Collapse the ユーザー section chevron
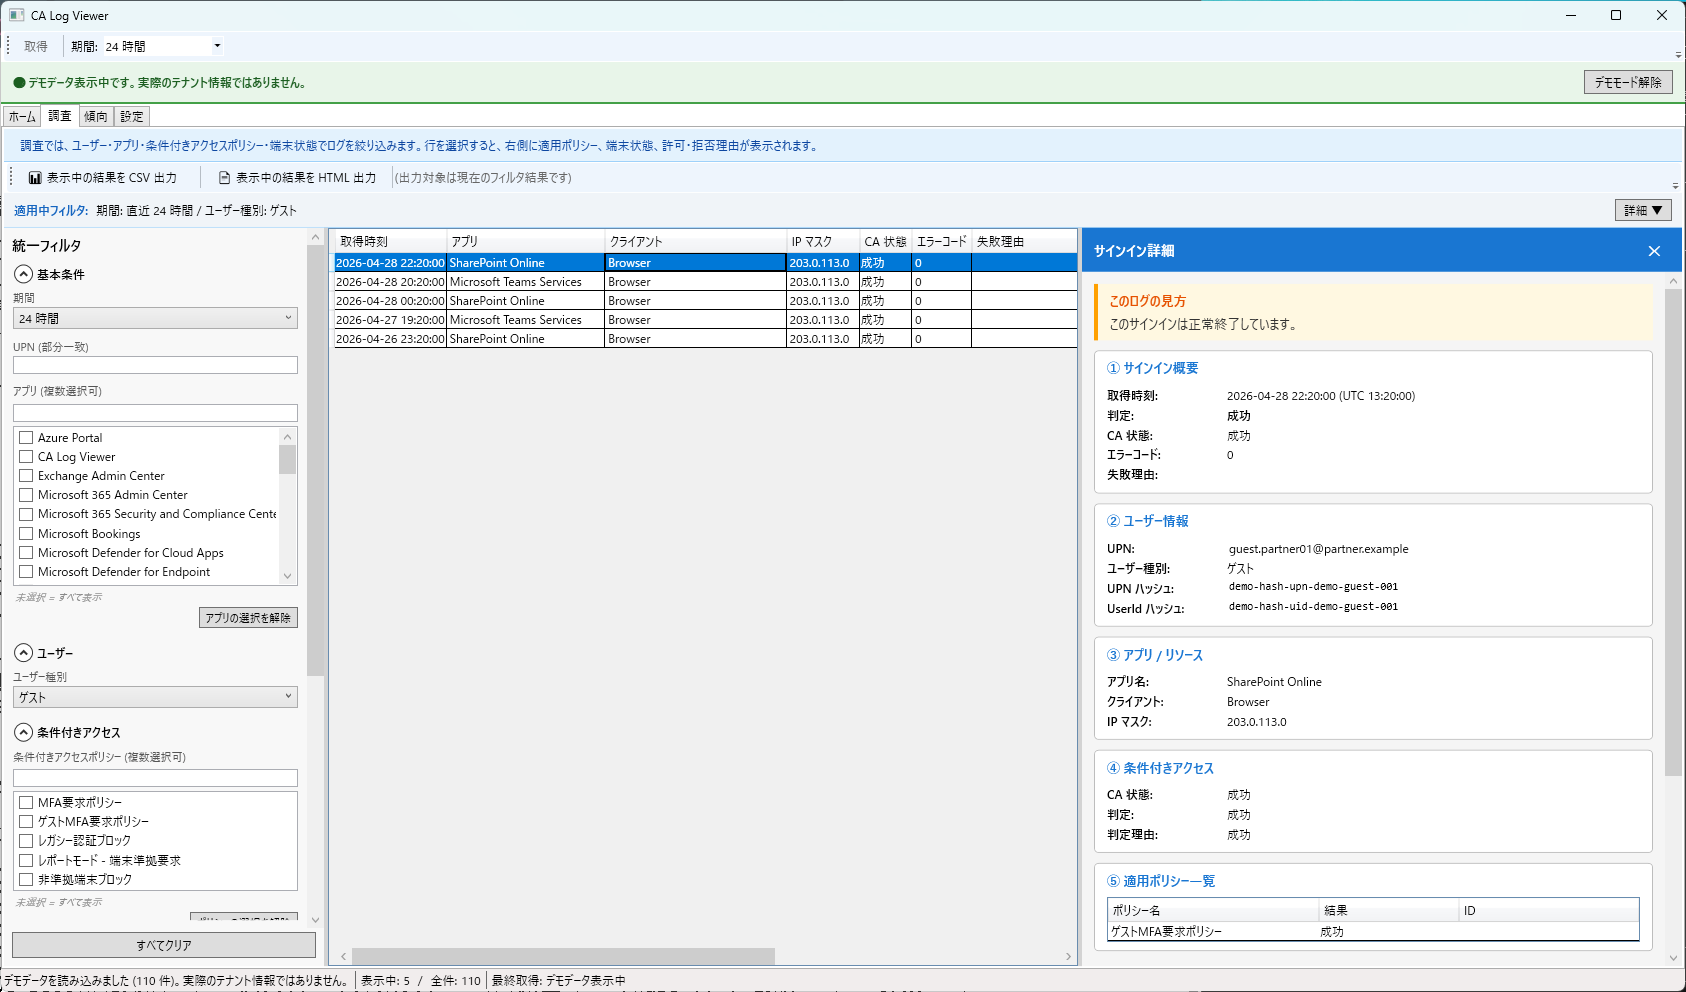 [23, 653]
